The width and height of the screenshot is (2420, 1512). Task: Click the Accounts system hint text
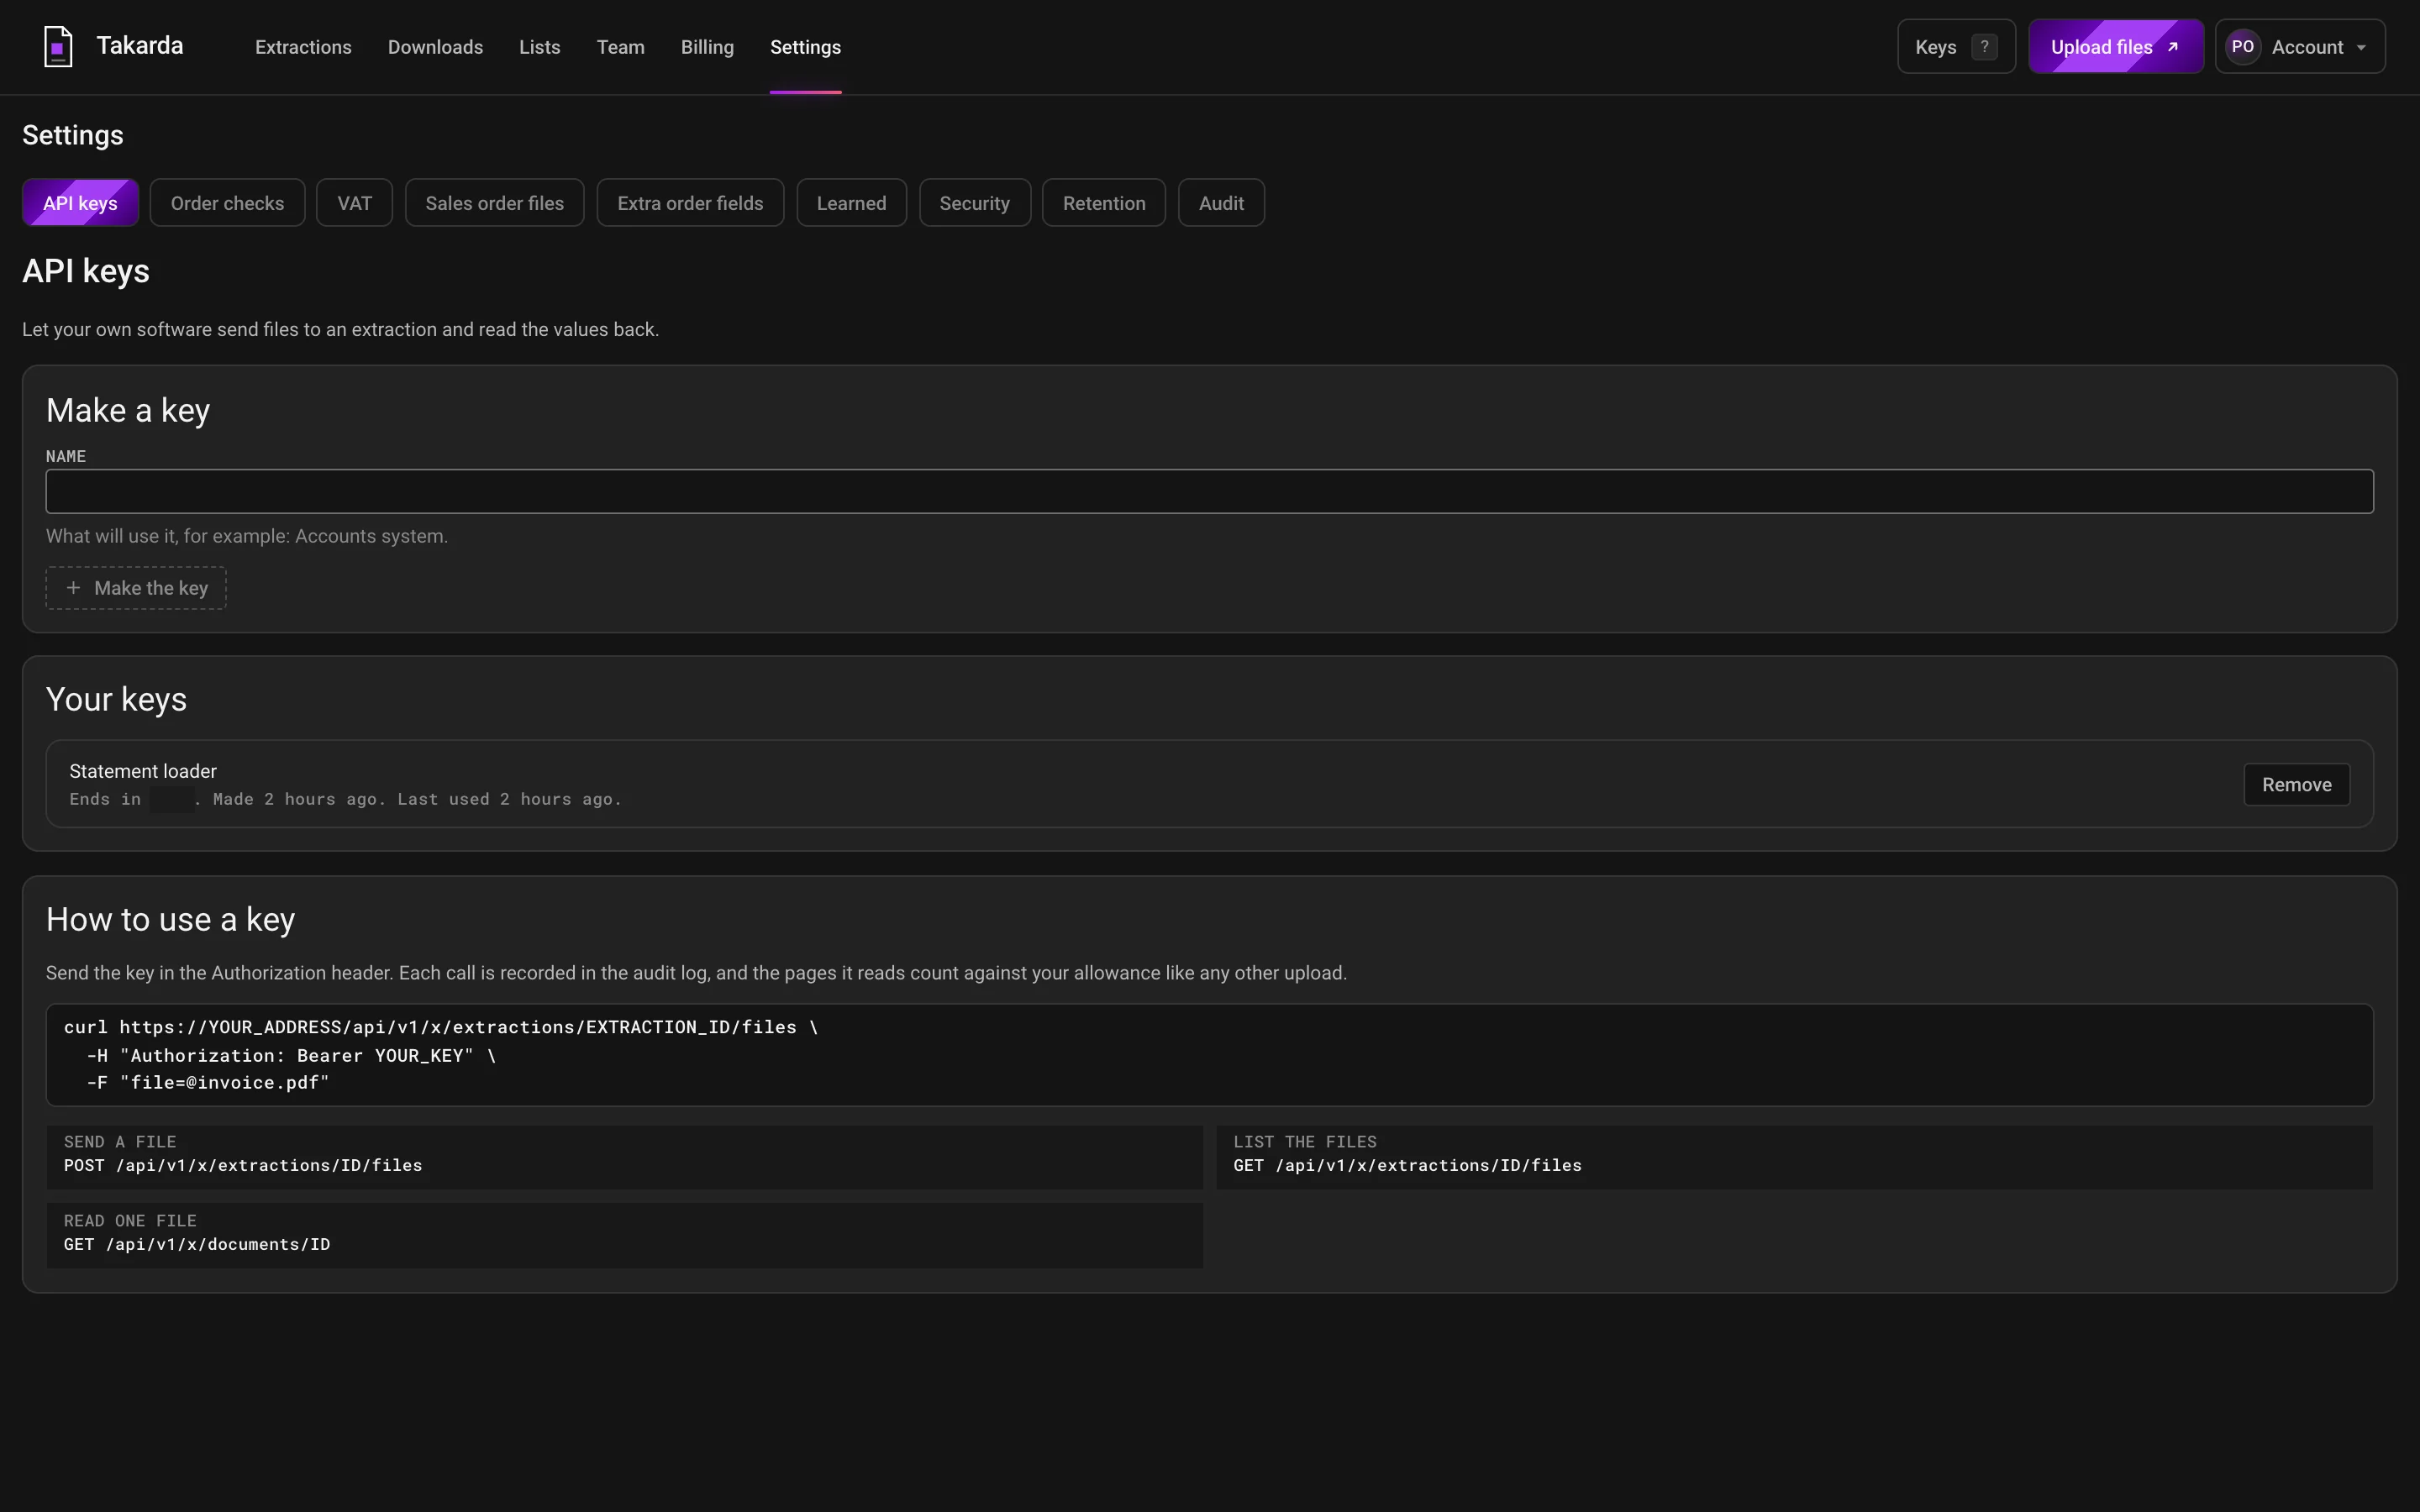coord(247,536)
